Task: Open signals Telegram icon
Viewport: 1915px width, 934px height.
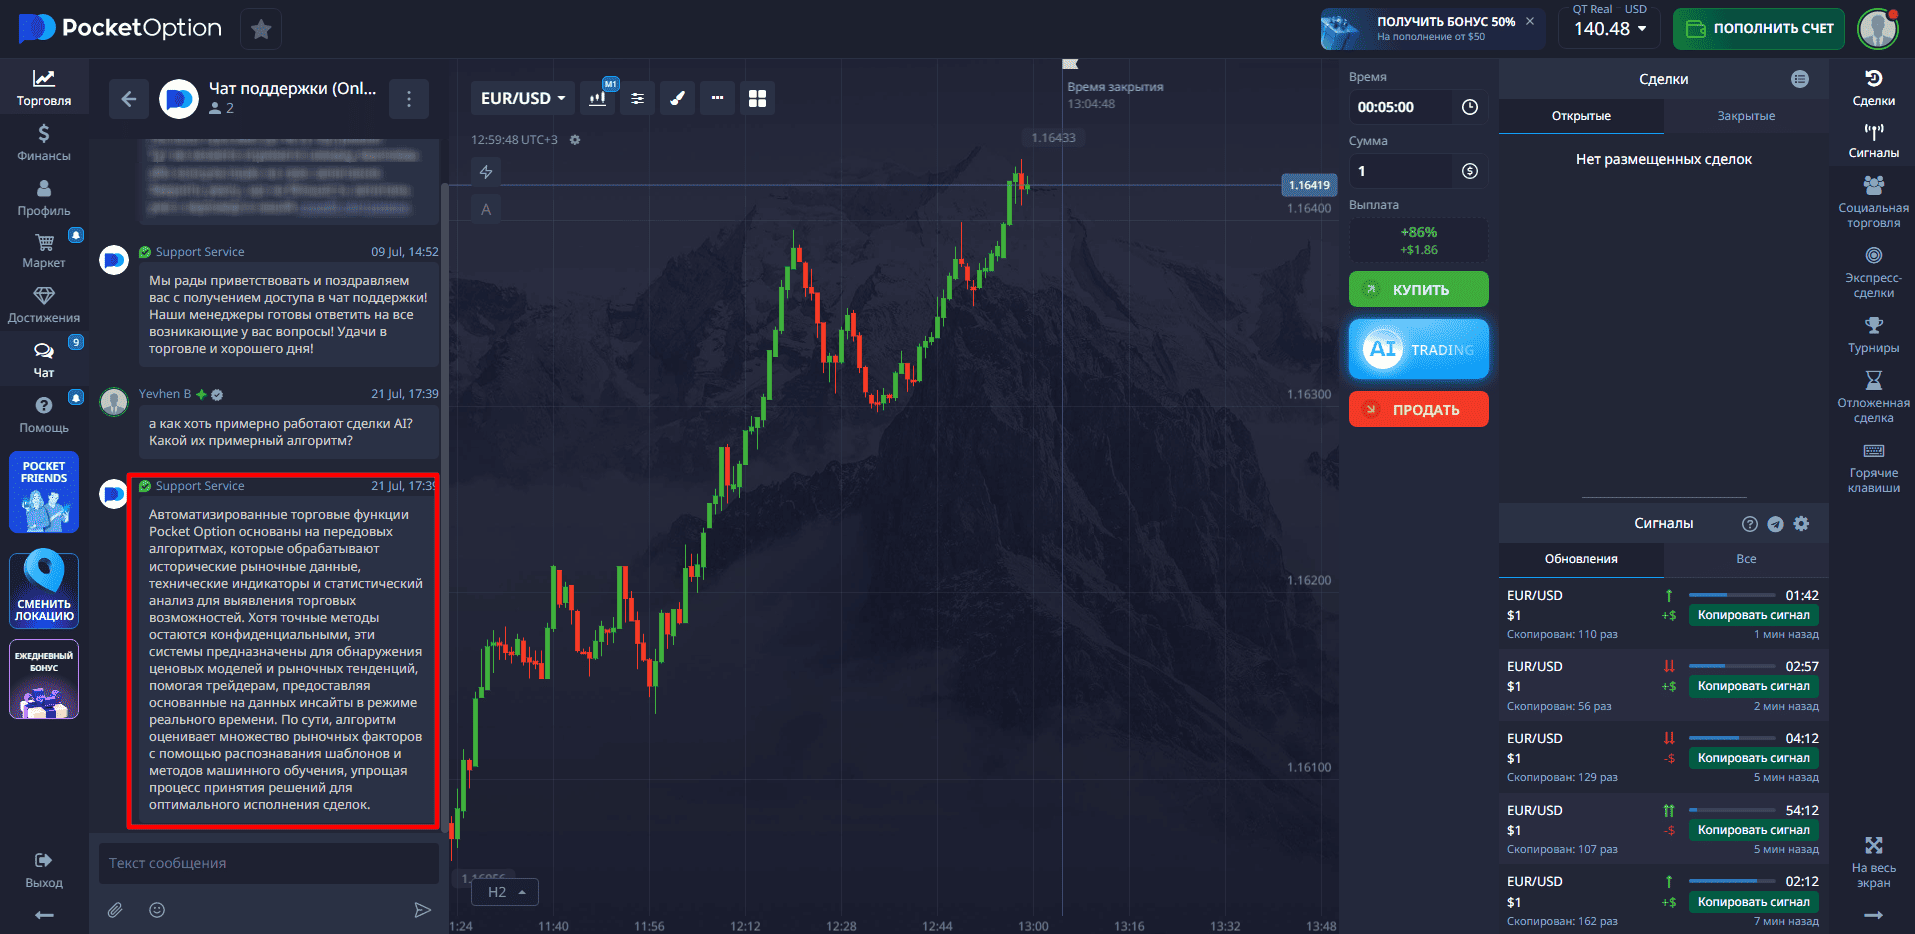Action: point(1775,524)
